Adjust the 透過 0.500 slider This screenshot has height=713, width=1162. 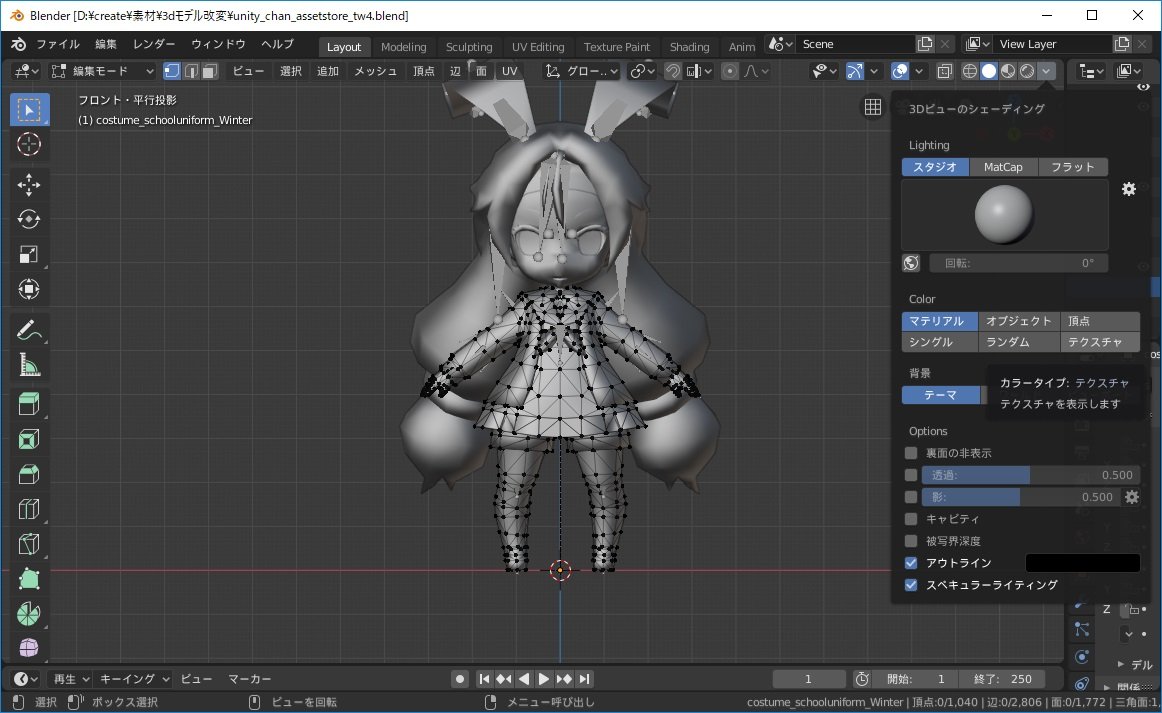click(1030, 475)
